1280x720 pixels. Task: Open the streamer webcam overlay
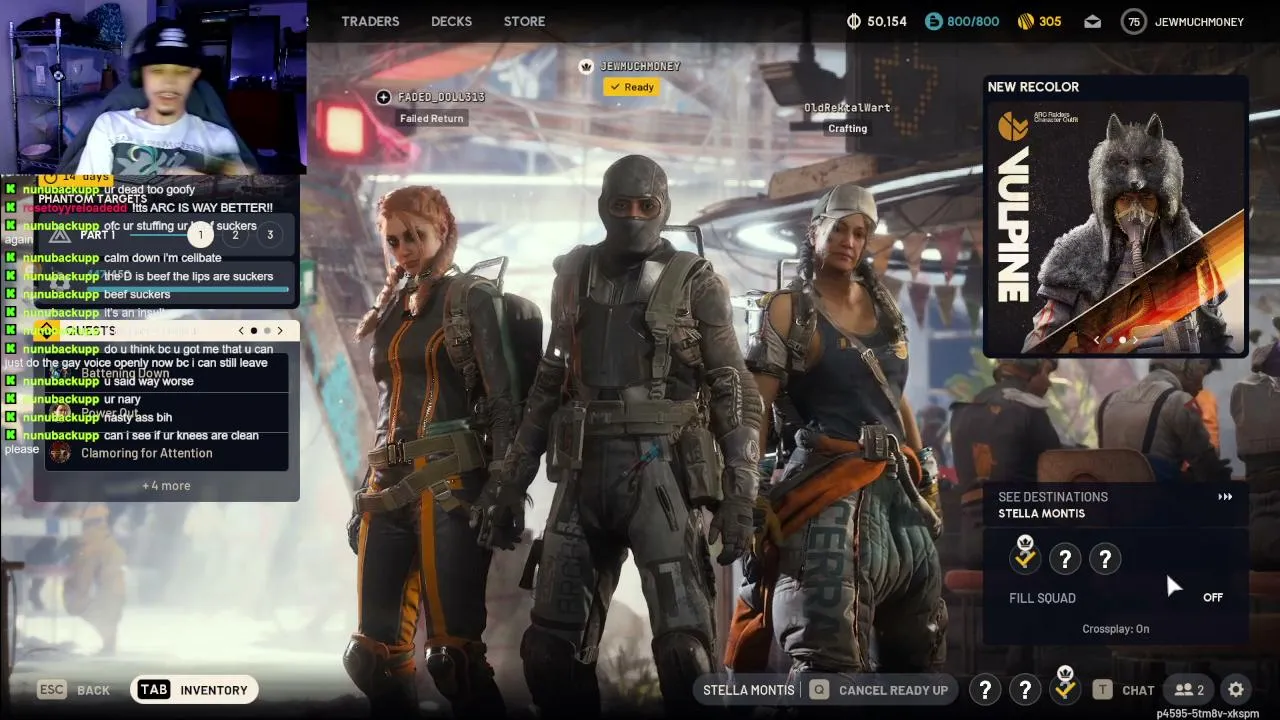(x=153, y=88)
